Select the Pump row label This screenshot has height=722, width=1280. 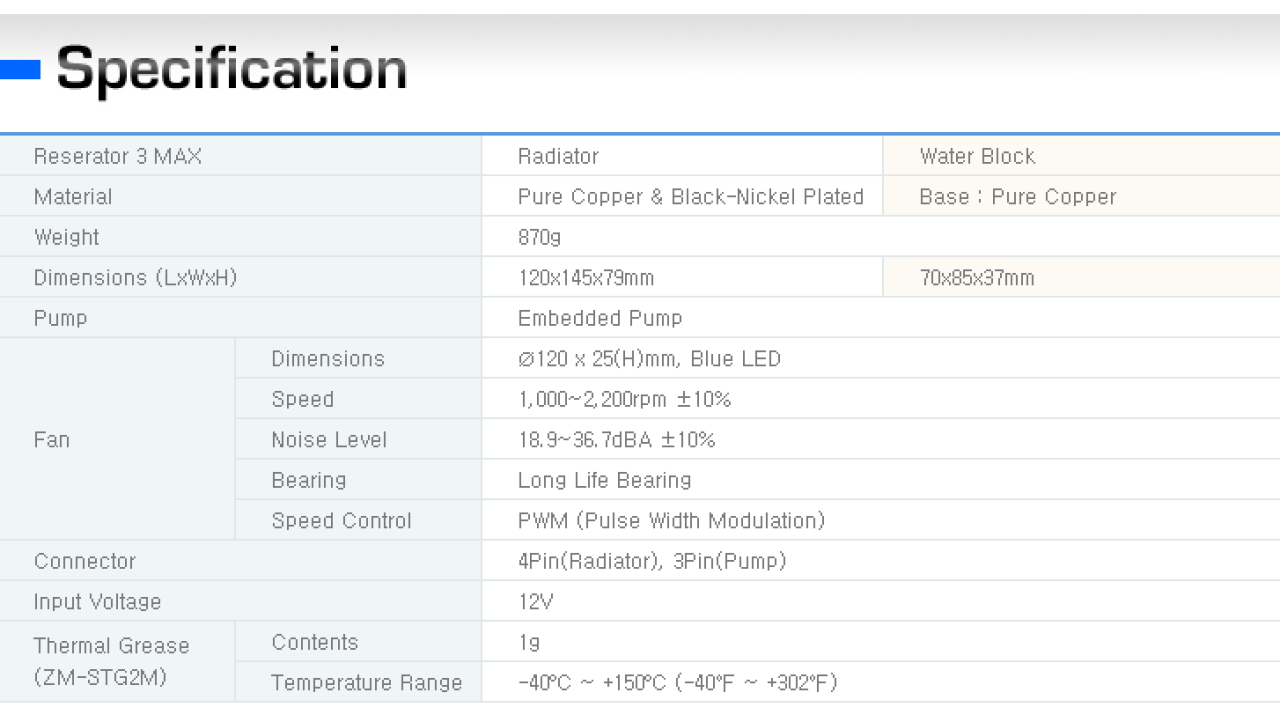click(61, 318)
